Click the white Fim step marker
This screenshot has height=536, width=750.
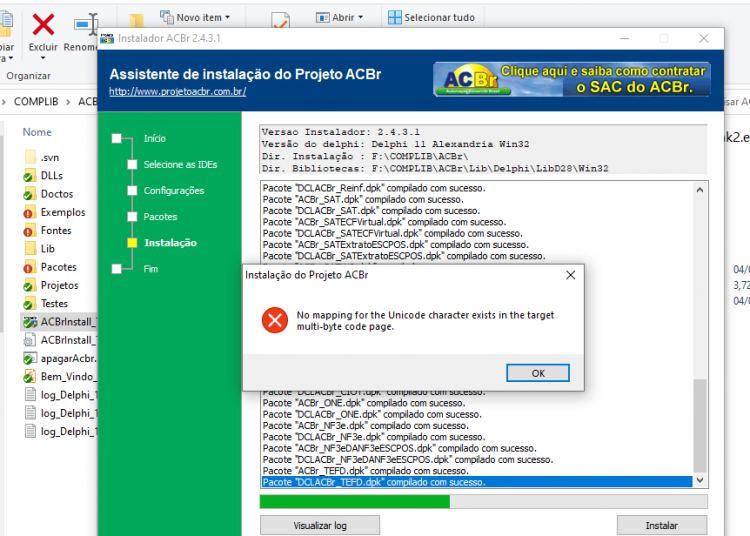point(116,269)
